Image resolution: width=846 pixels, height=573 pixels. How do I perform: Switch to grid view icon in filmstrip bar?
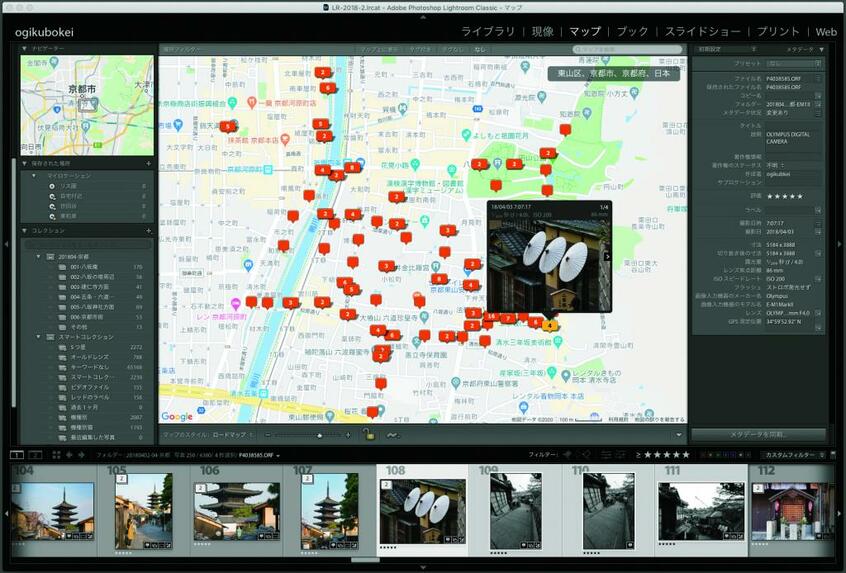click(x=56, y=455)
